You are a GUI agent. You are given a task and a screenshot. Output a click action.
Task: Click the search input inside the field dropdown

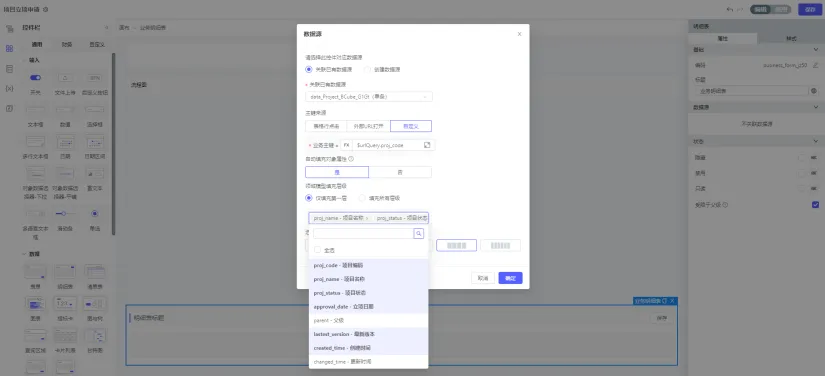tap(363, 233)
